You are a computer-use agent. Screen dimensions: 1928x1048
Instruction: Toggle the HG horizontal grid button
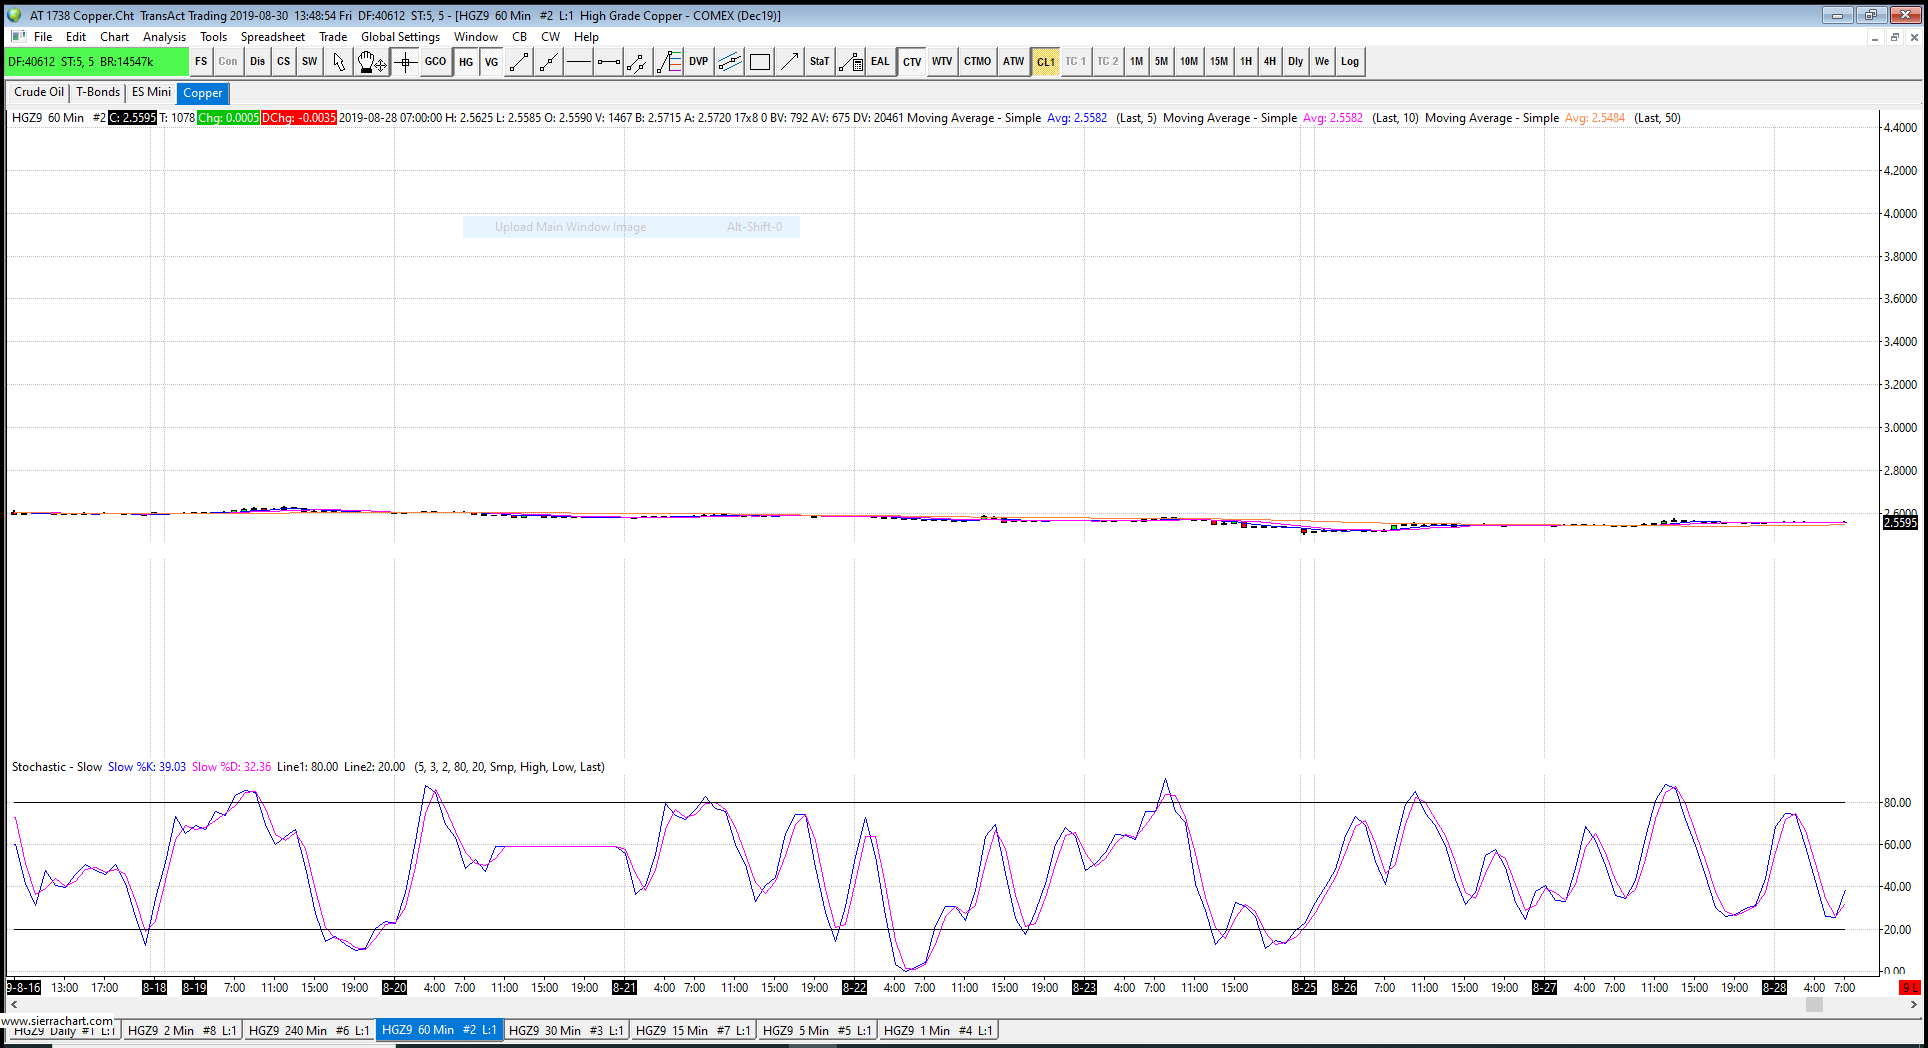[466, 62]
